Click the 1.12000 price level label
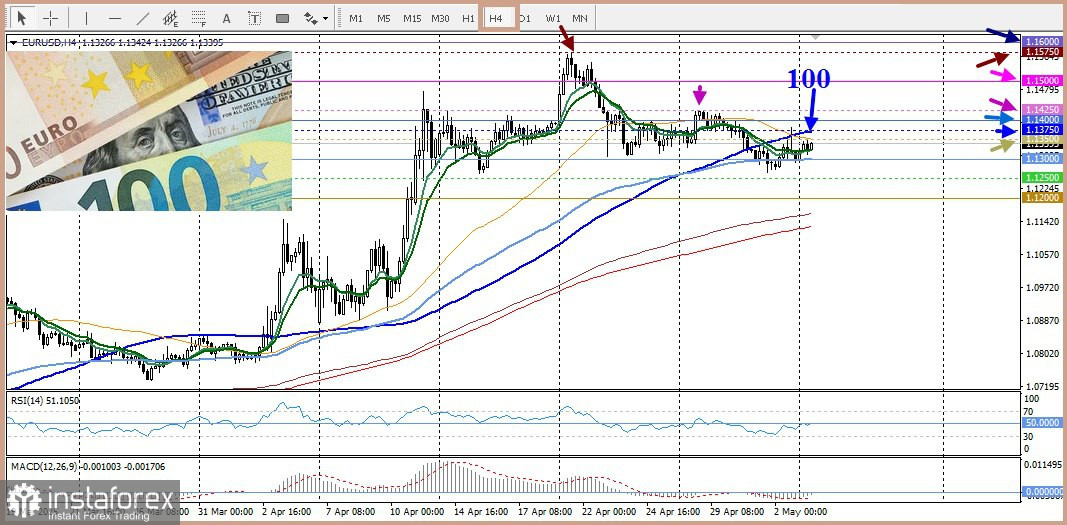 1042,197
